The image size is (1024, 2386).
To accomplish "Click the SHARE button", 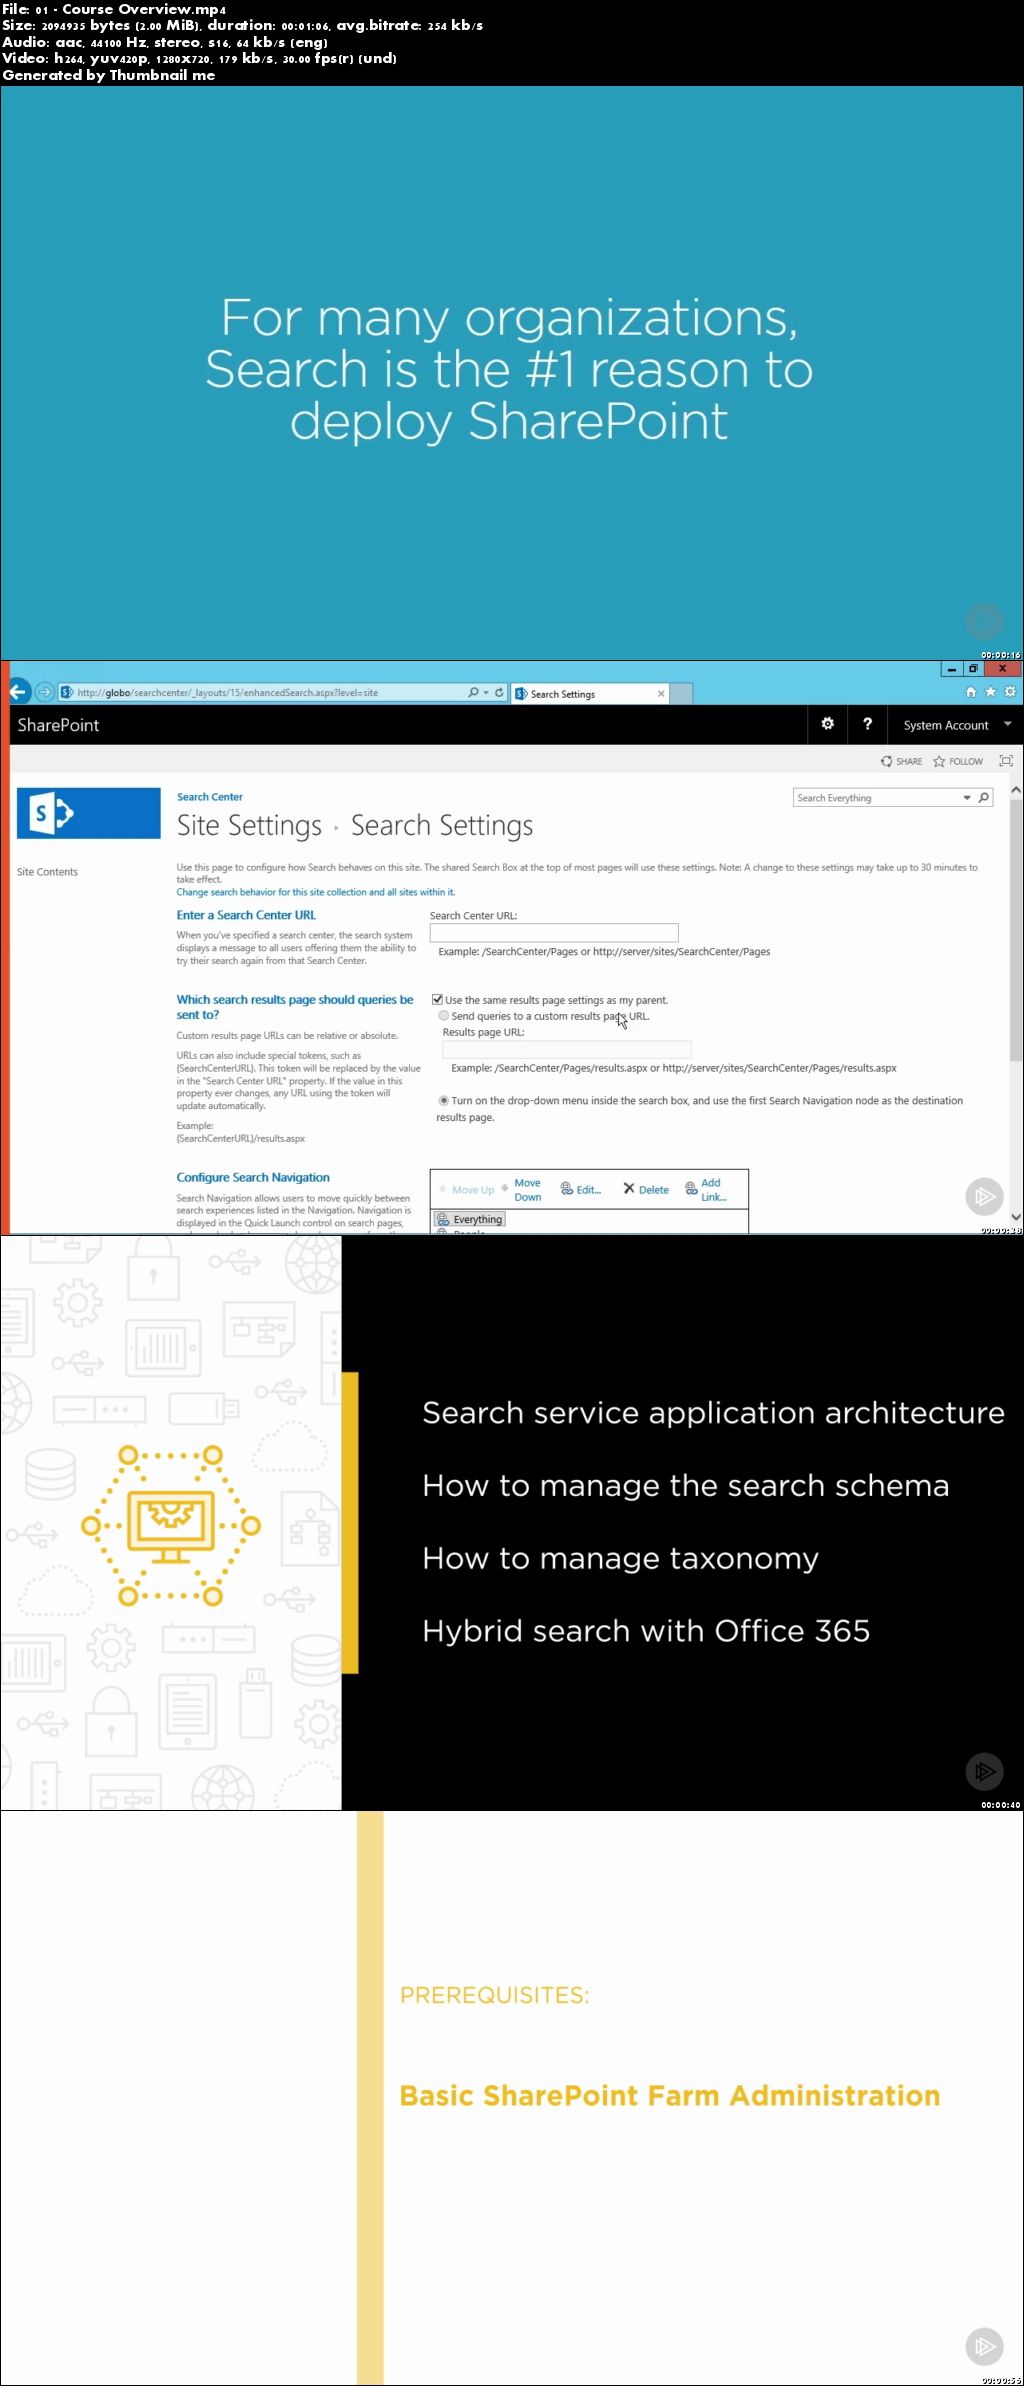I will [902, 761].
